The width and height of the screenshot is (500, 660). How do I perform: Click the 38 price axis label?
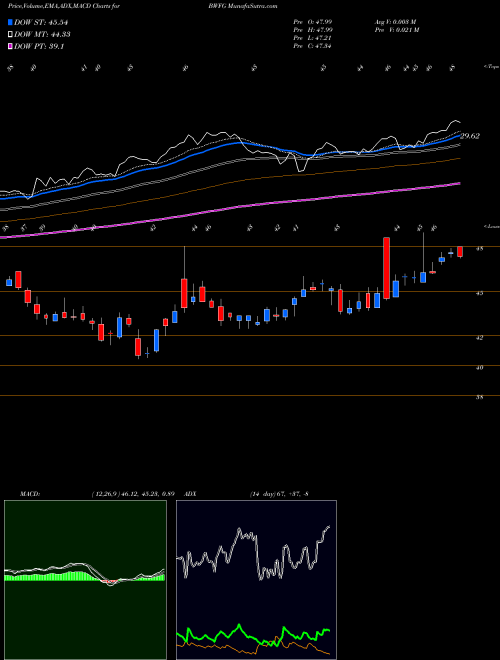(479, 397)
